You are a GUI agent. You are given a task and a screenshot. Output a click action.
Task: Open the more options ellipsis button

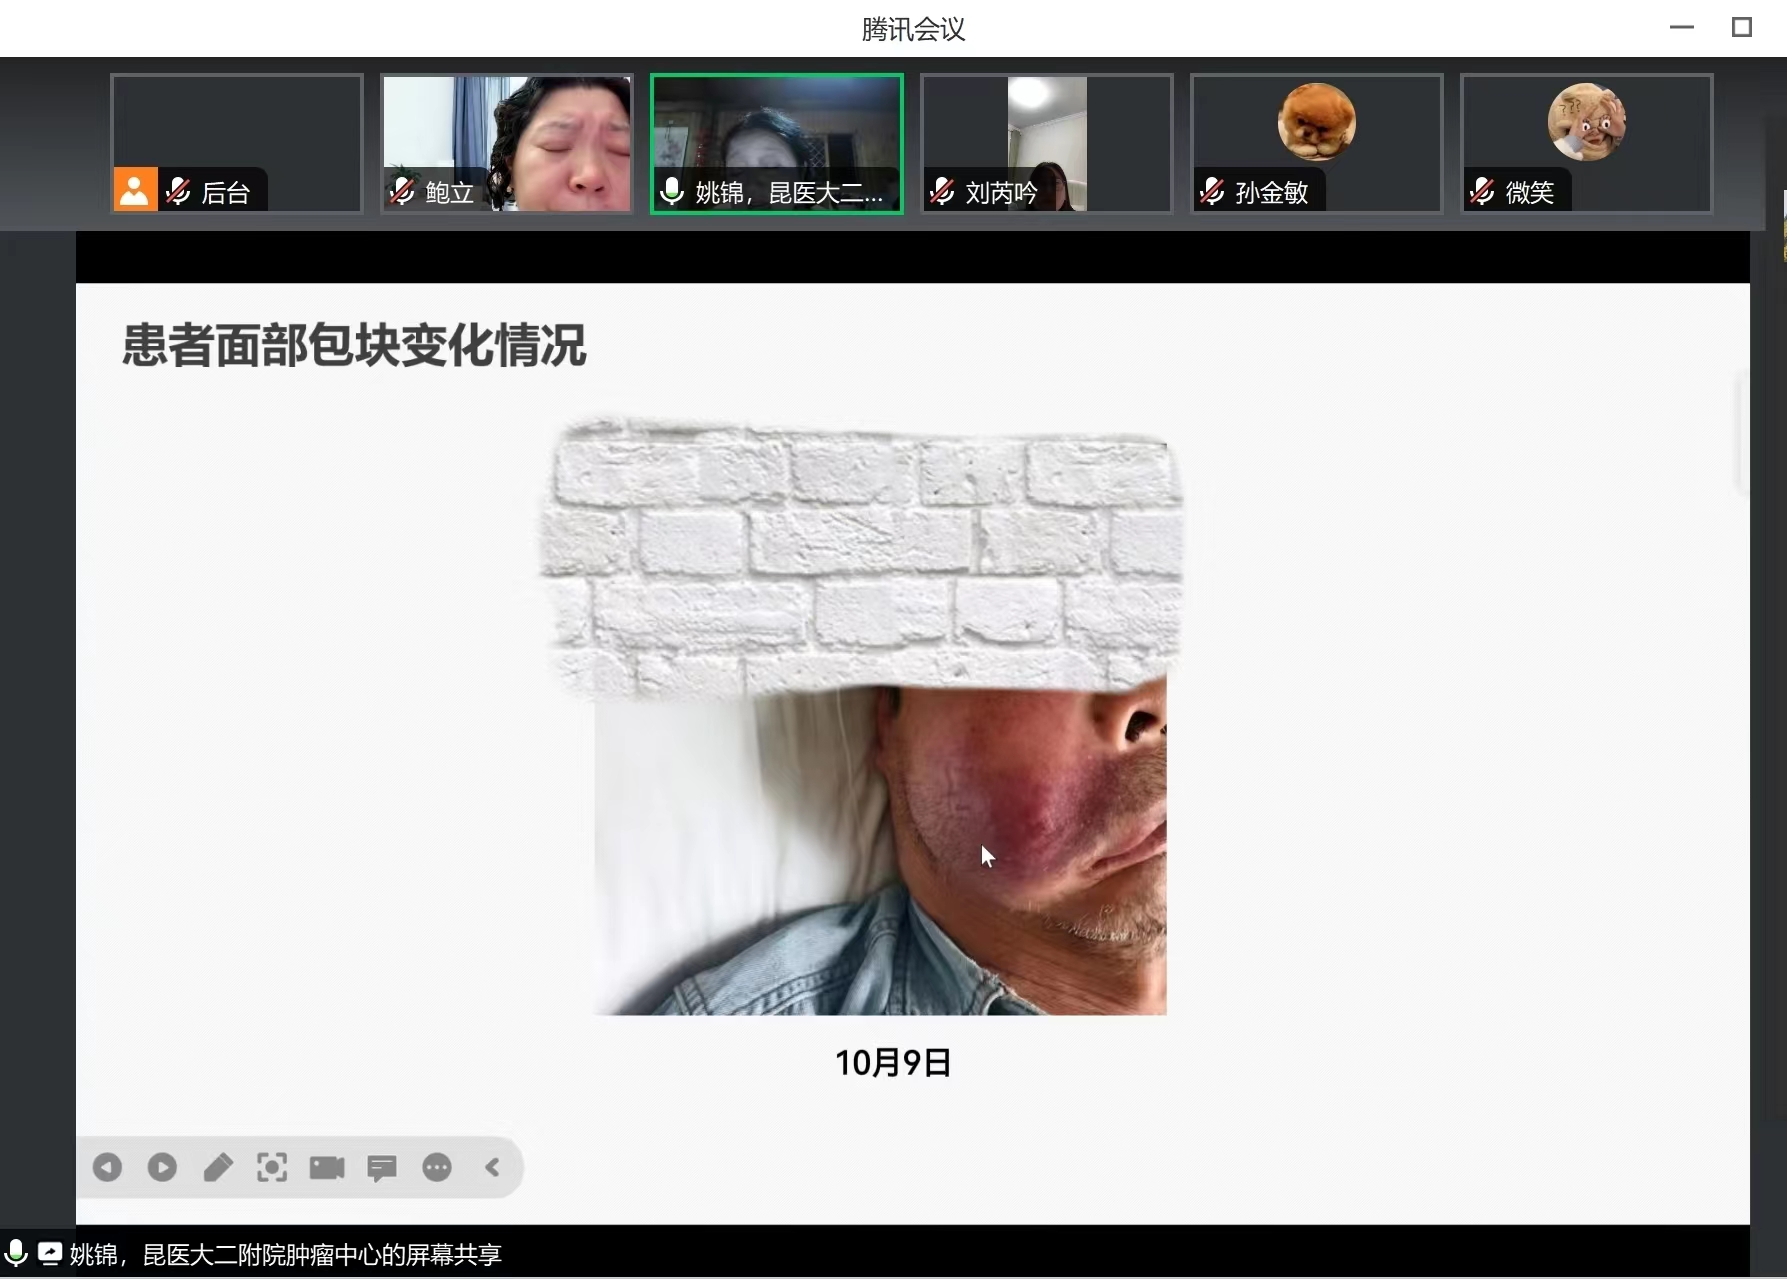437,1167
